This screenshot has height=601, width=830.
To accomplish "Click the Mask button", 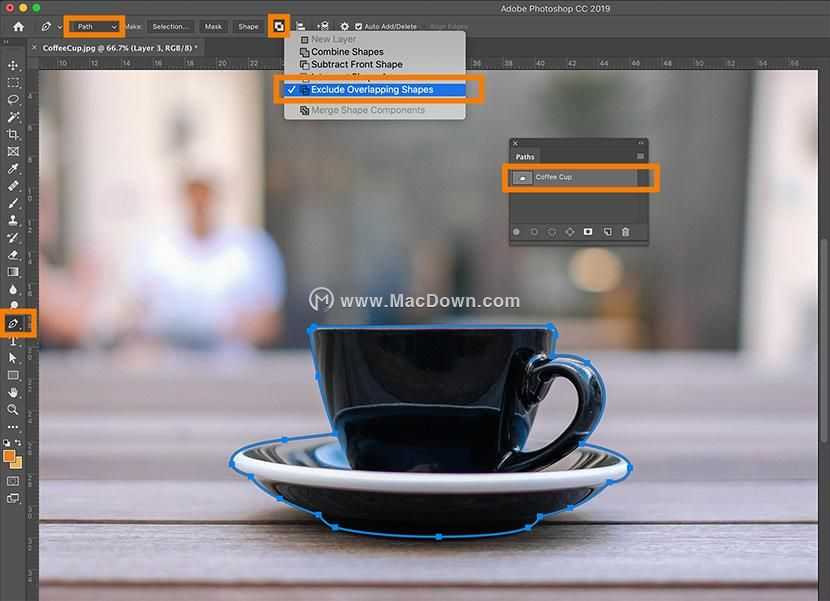I will [213, 26].
